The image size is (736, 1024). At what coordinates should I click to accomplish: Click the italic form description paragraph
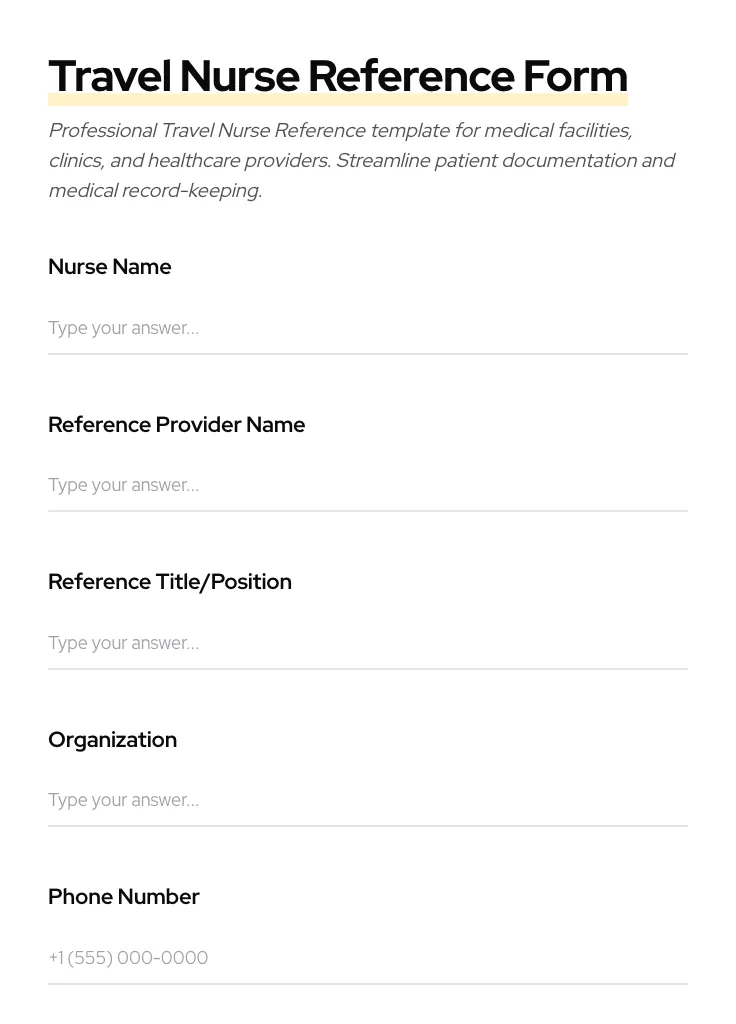pyautogui.click(x=362, y=160)
